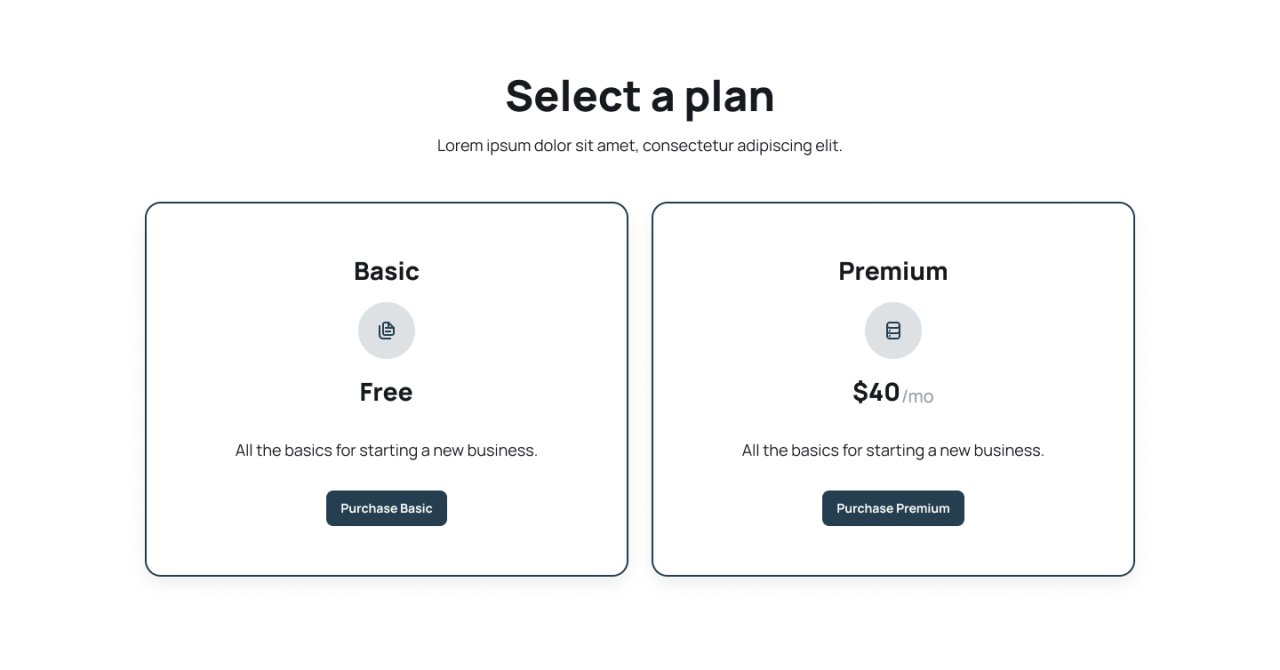Click the gap between the two plan cards
Screen dimensions: 1280x670
tap(640, 389)
